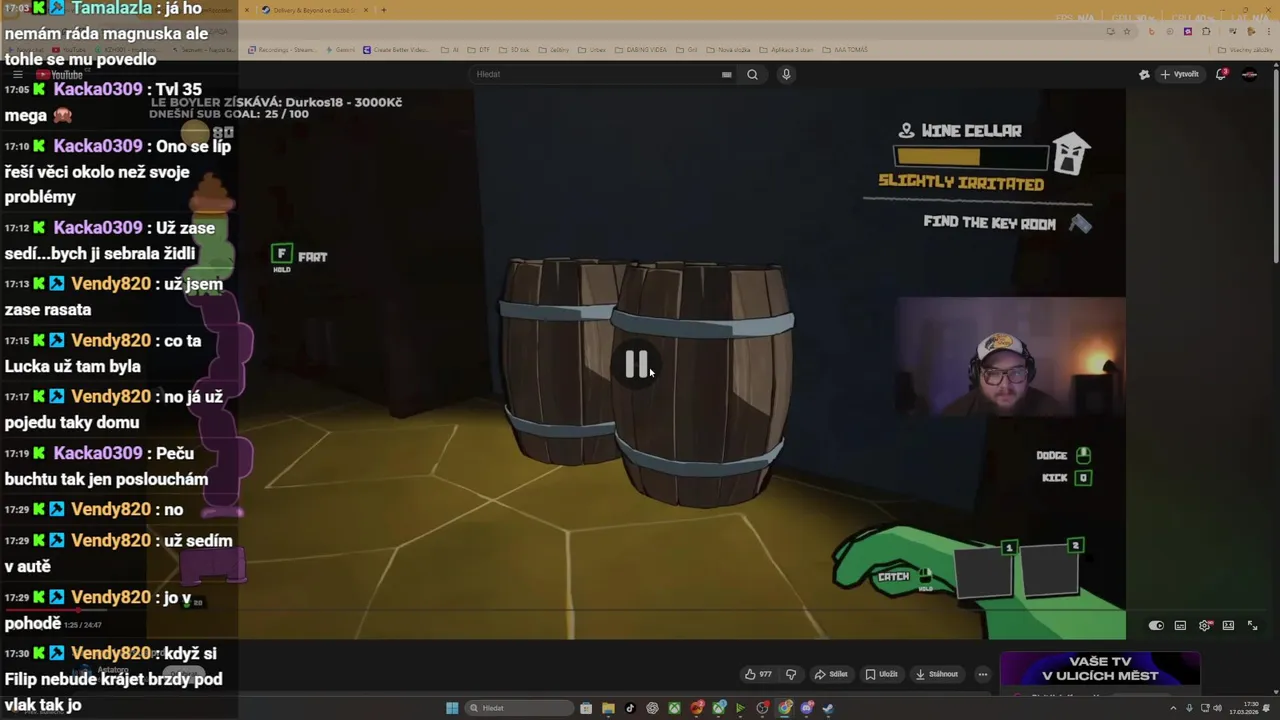
Task: Open Nová složka bookmark folder
Action: click(x=728, y=50)
